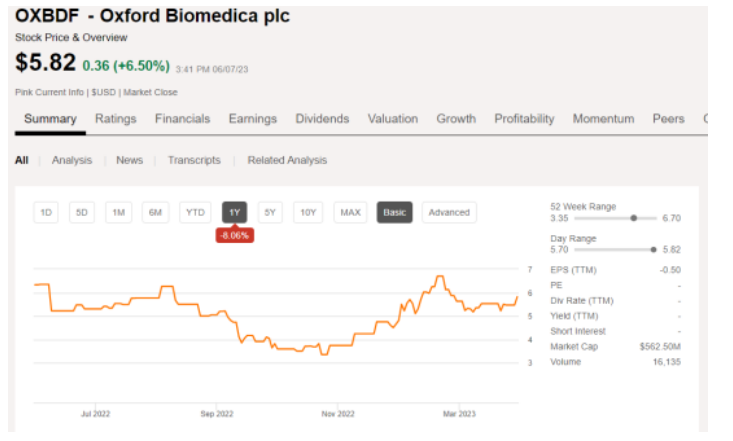Image resolution: width=733 pixels, height=441 pixels.
Task: Go to the Peers tab
Action: click(668, 119)
